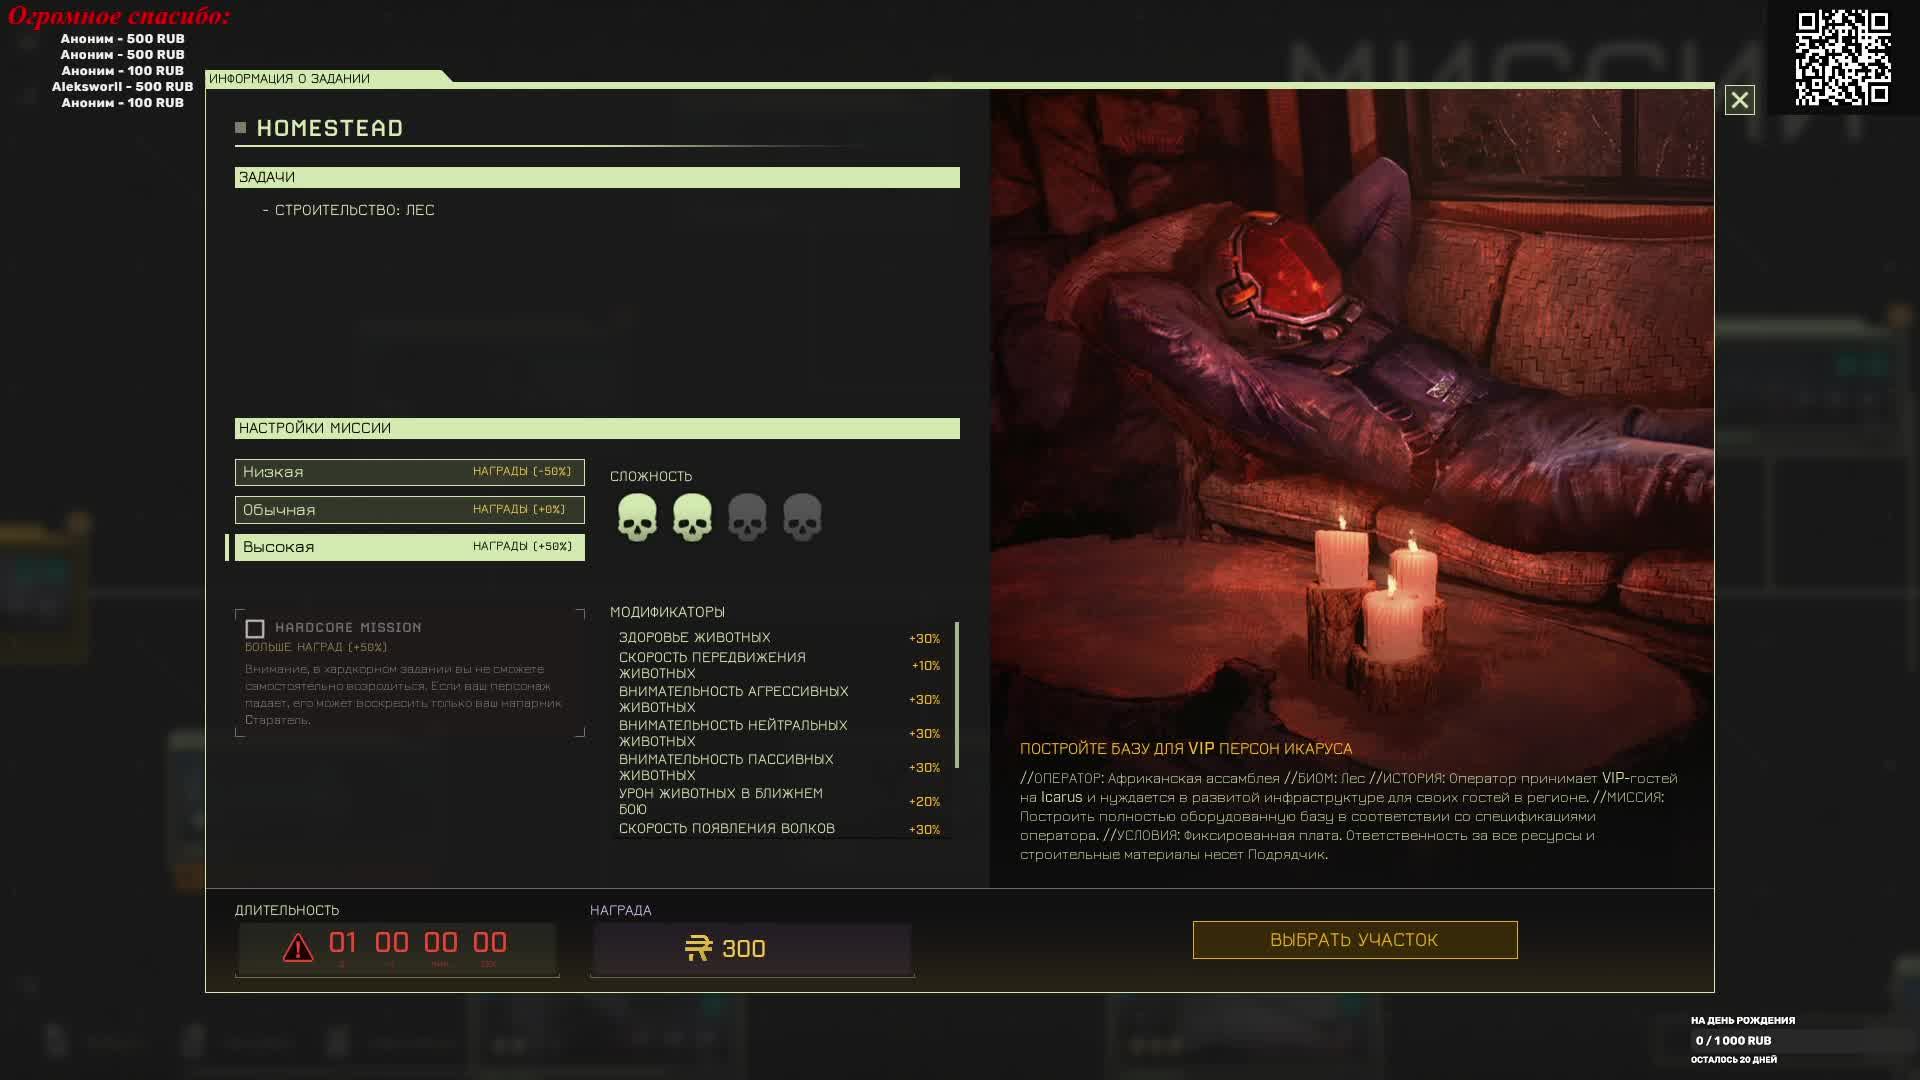Click the Настройки миссии section header
This screenshot has width=1920, height=1080.
pos(596,428)
